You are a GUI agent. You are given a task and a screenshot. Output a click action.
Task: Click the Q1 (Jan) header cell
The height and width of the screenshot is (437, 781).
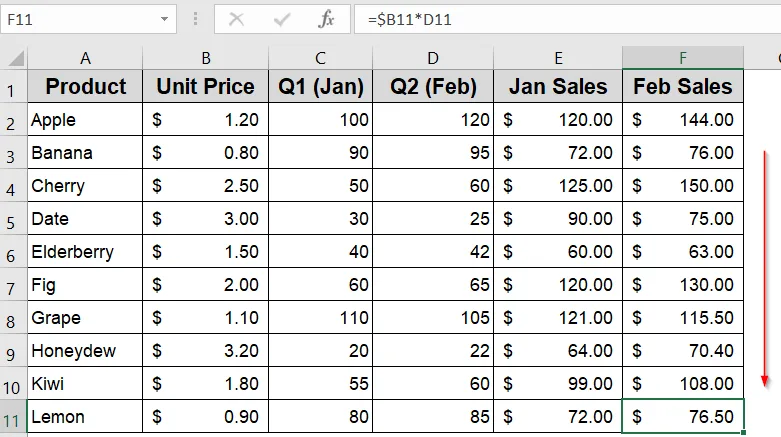320,87
